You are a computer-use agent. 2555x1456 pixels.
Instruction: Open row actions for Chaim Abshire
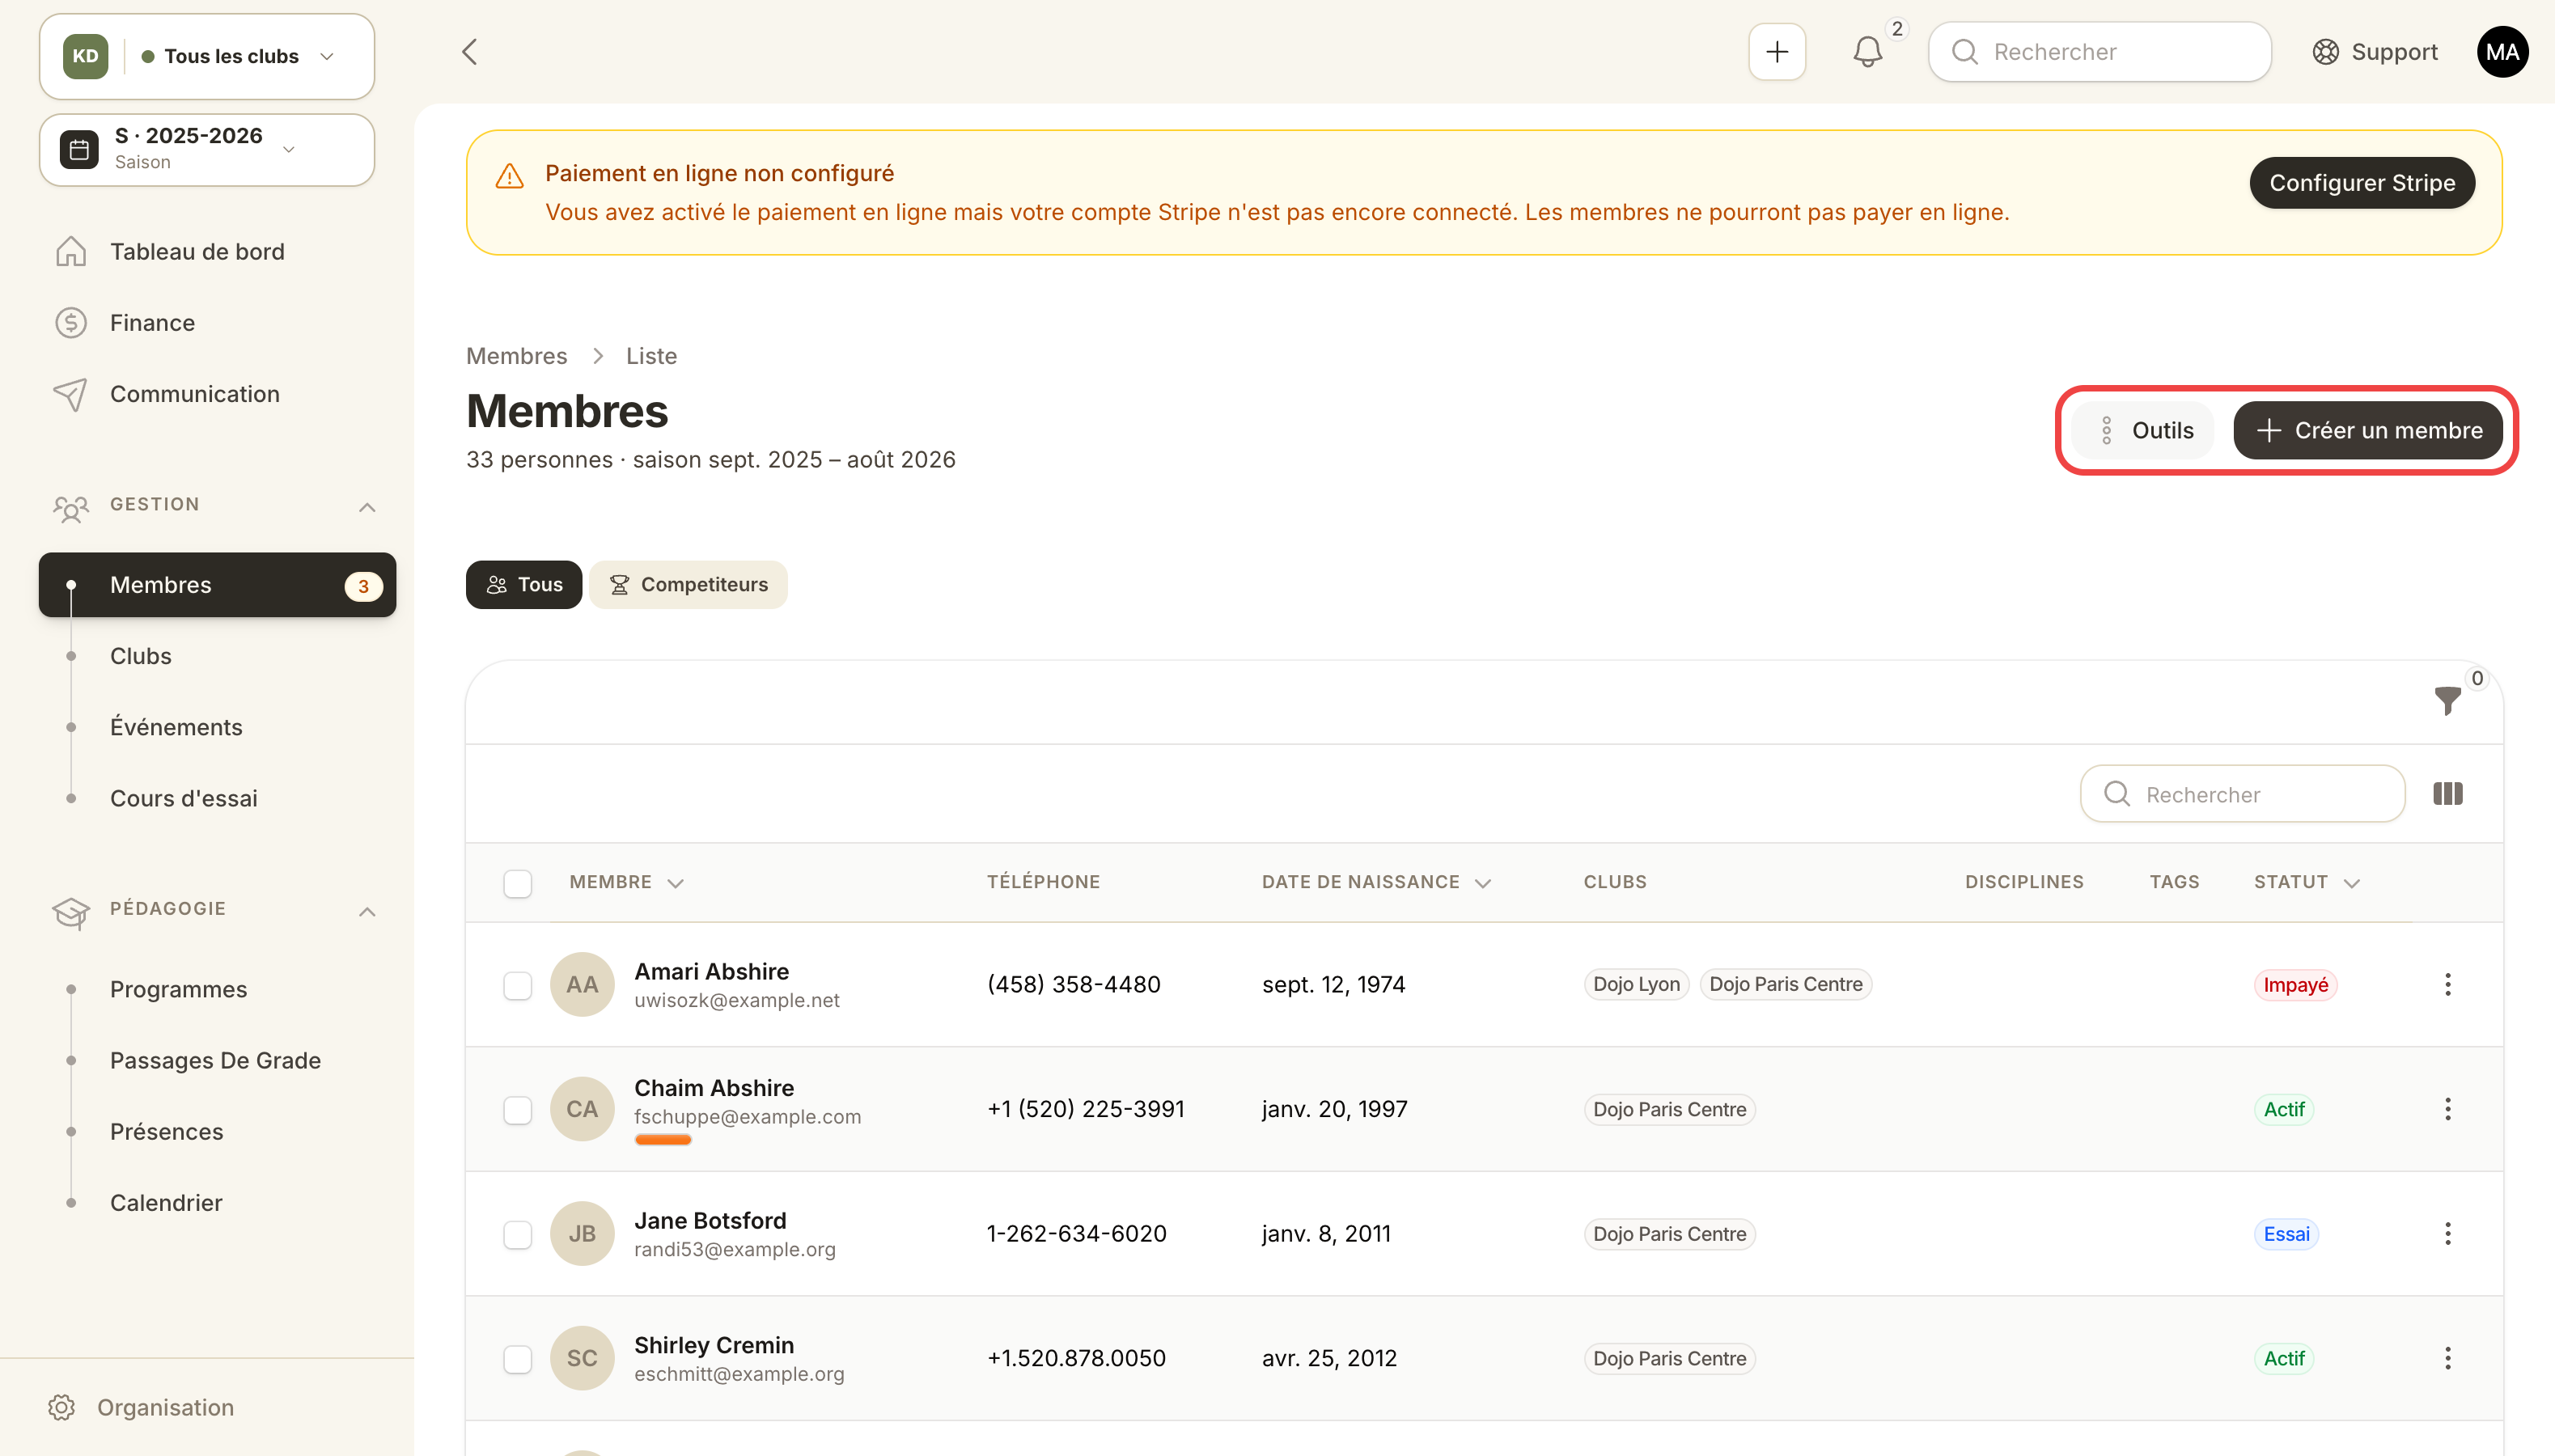click(x=2447, y=1109)
